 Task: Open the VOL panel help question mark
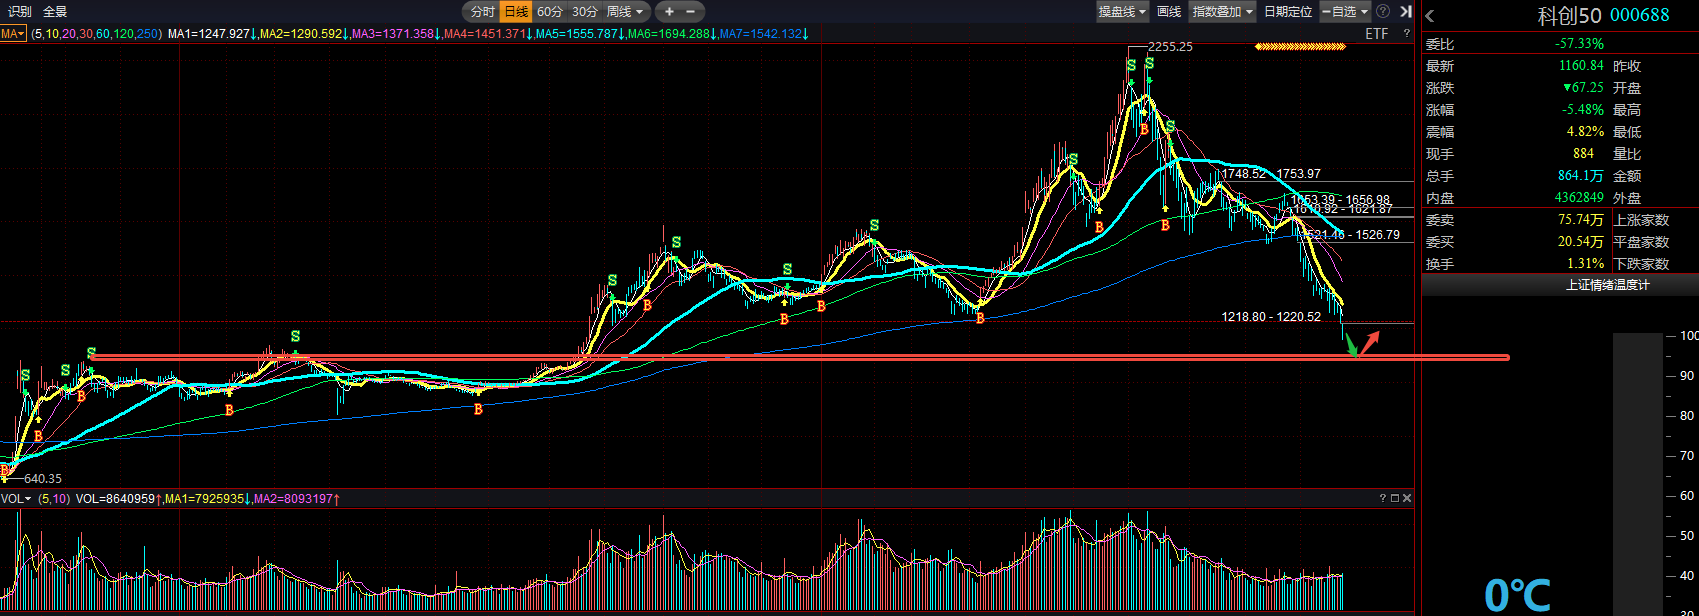(x=1383, y=498)
